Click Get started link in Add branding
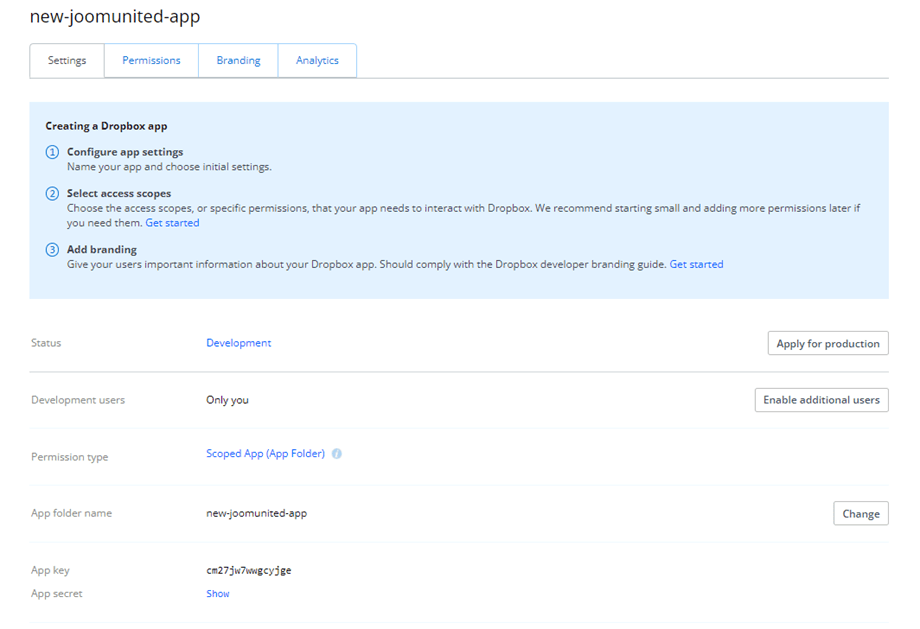Image resolution: width=920 pixels, height=629 pixels. pyautogui.click(x=696, y=265)
